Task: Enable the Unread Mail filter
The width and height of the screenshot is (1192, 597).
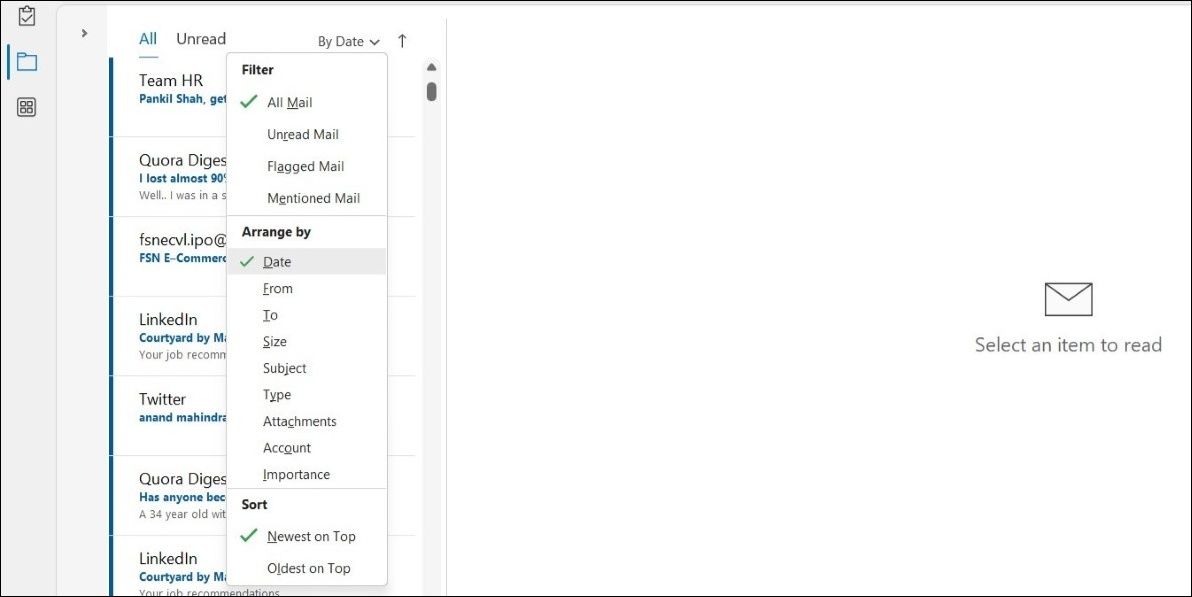Action: pyautogui.click(x=302, y=134)
